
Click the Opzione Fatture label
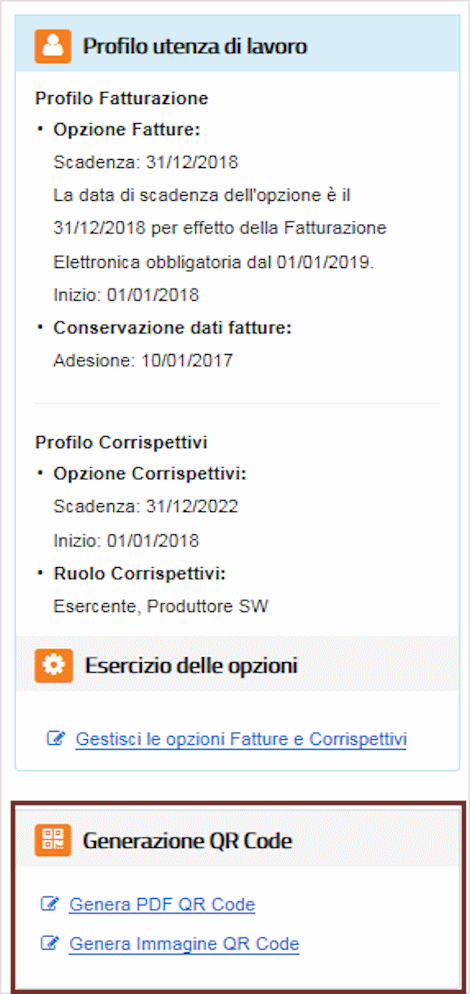[x=127, y=131]
